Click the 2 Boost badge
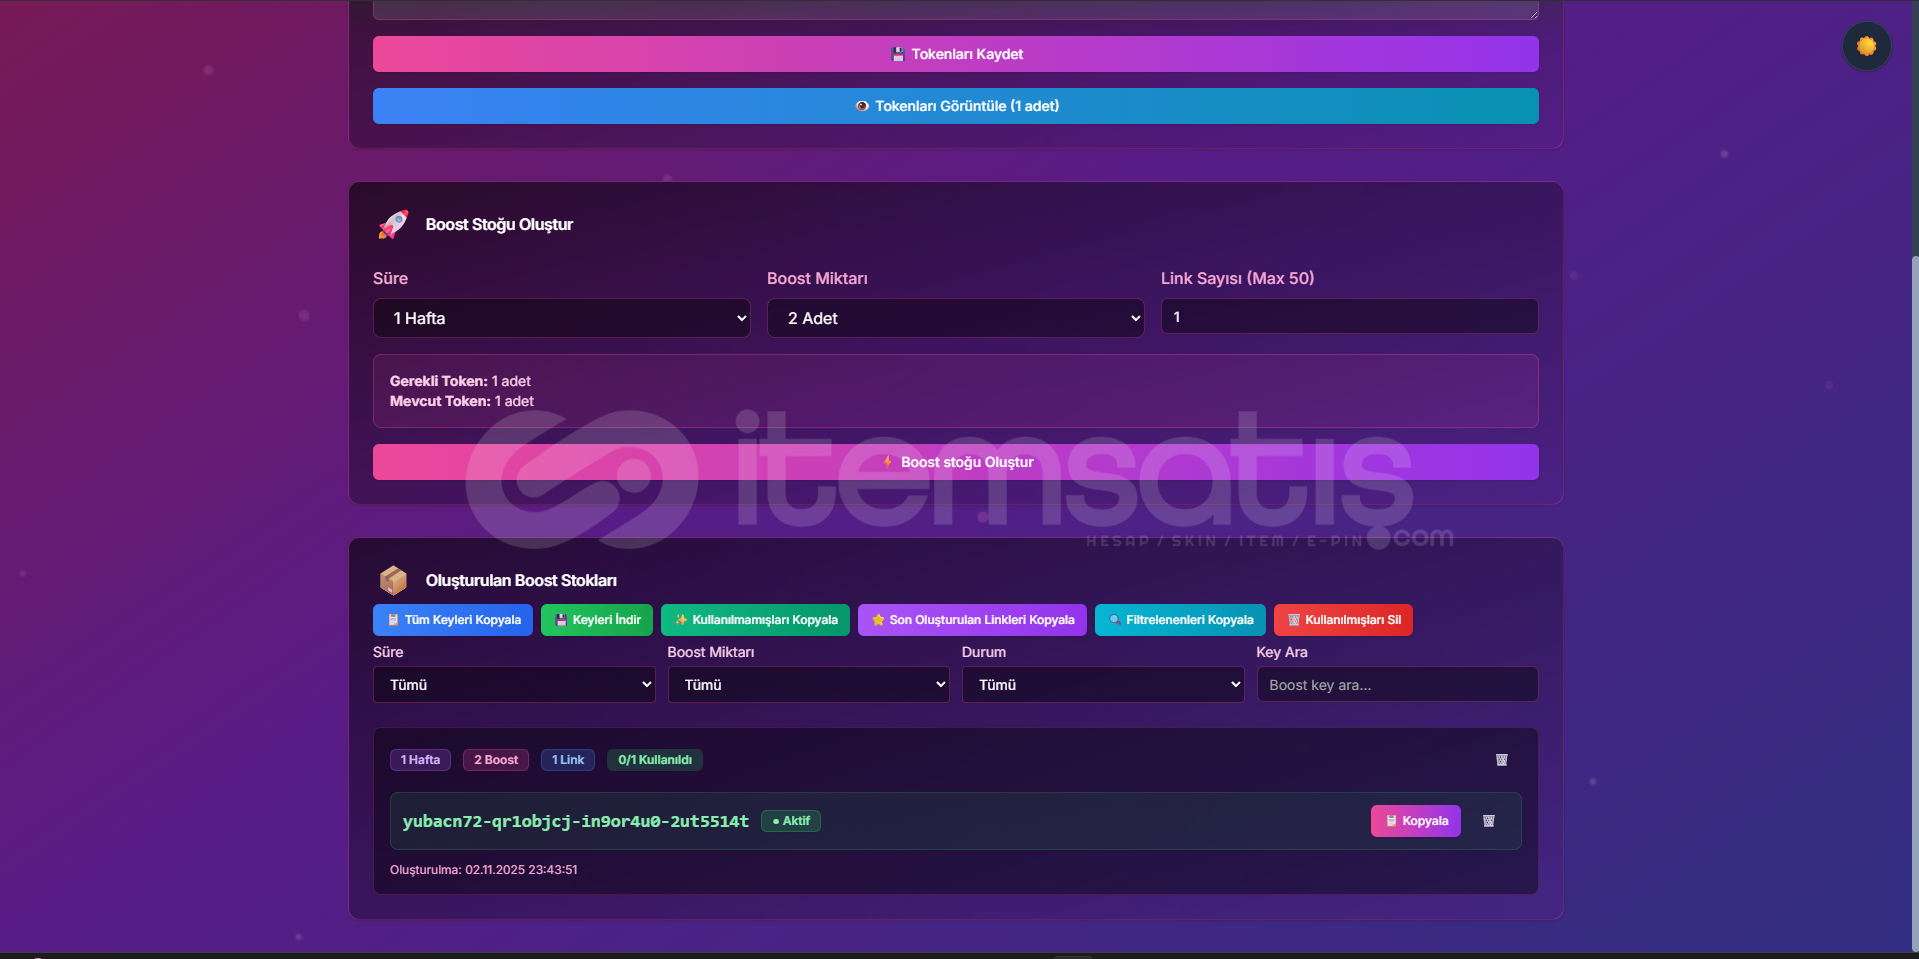 (x=496, y=760)
